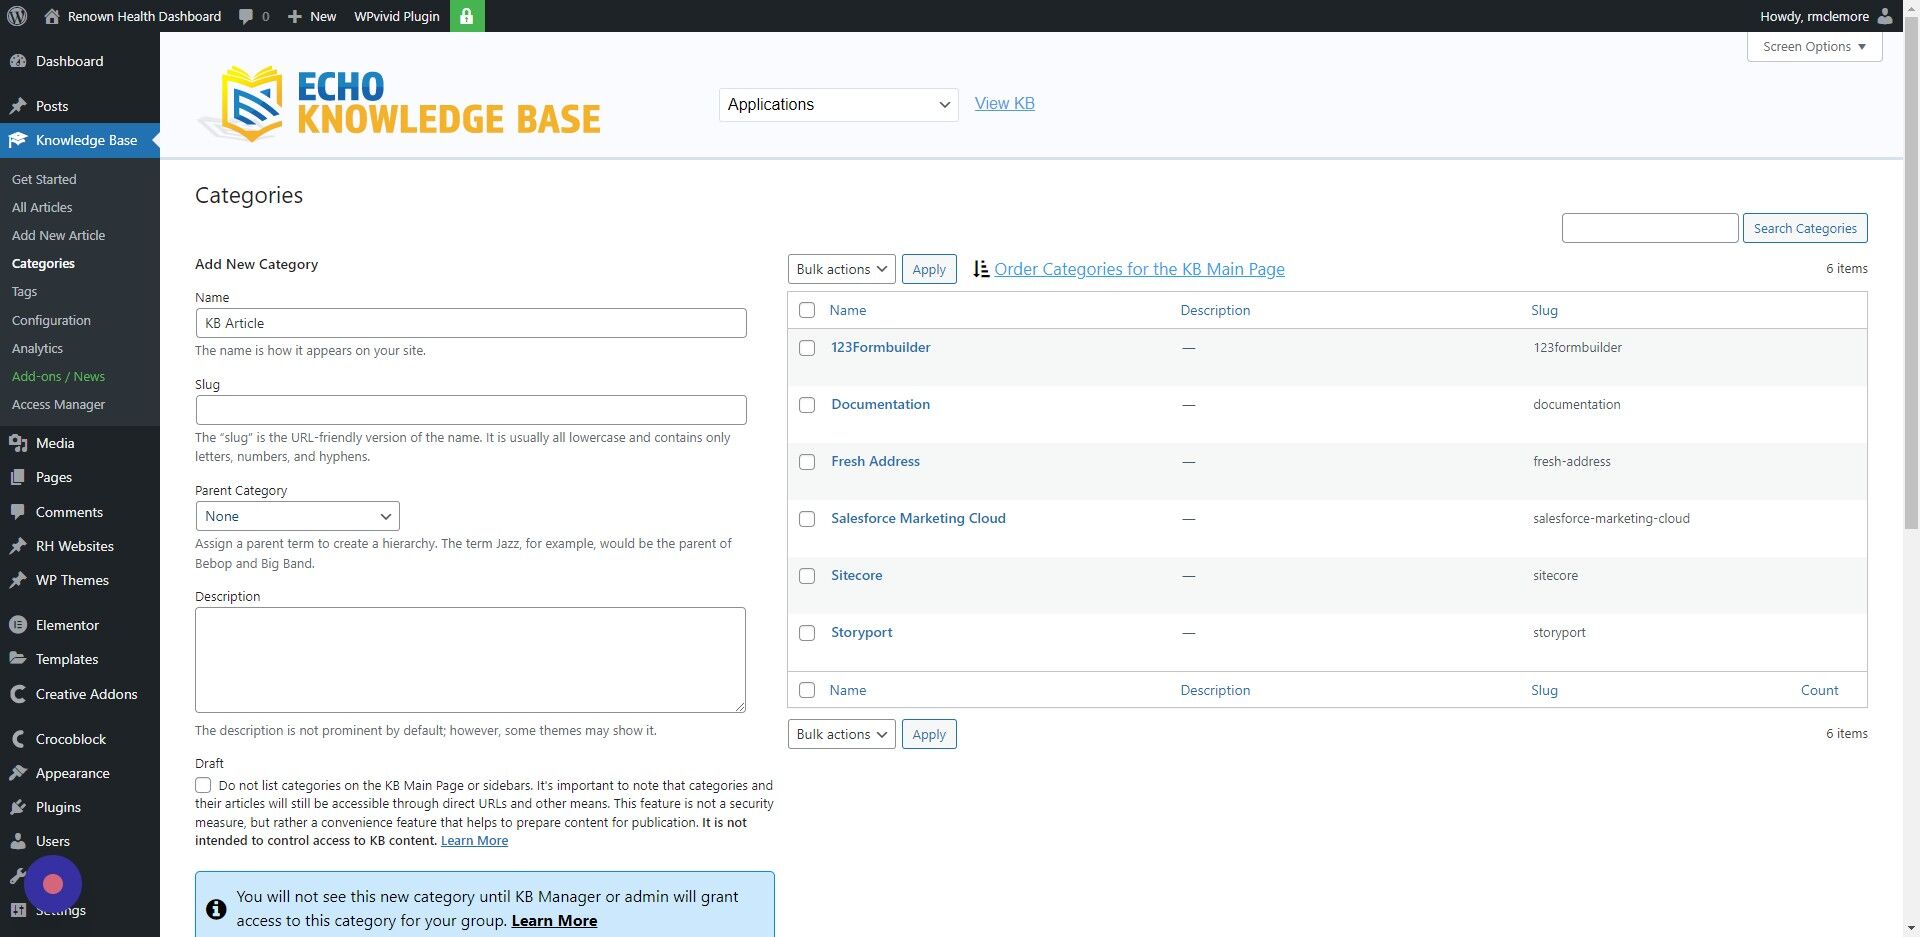Open the Parent Category dropdown
This screenshot has height=937, width=1920.
point(297,516)
